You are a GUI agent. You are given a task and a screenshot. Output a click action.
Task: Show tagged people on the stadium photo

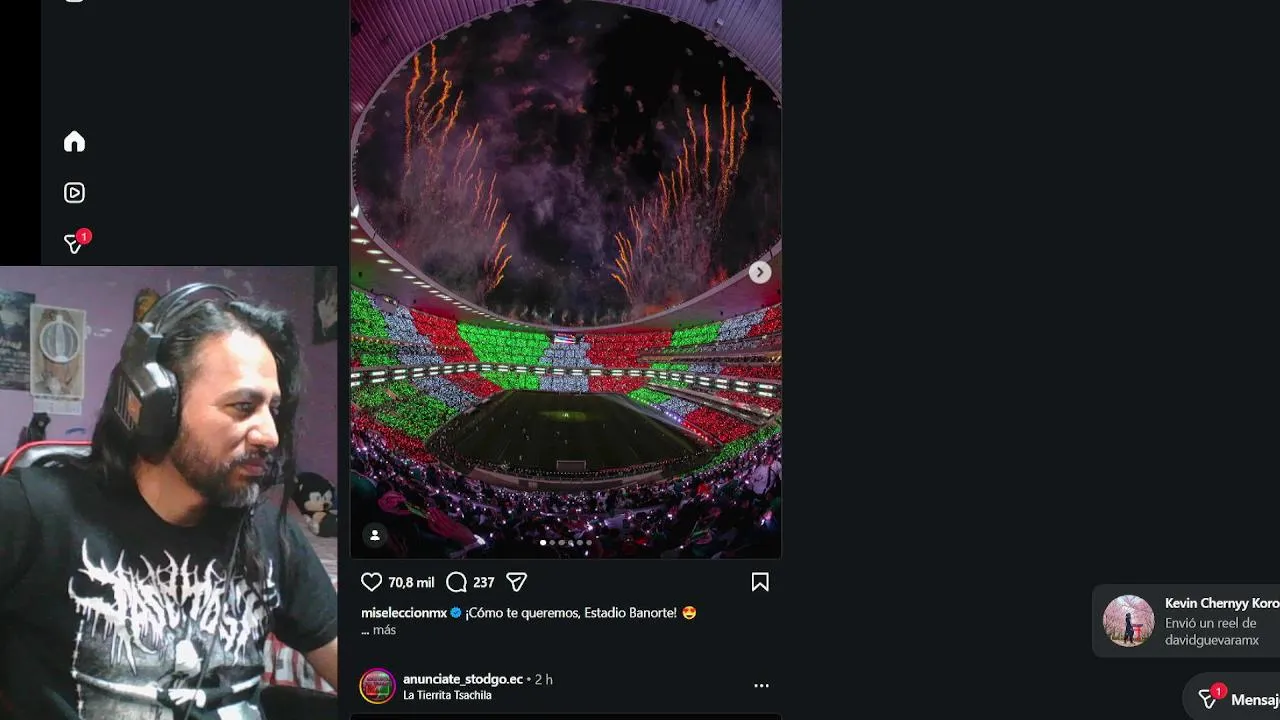coord(375,535)
